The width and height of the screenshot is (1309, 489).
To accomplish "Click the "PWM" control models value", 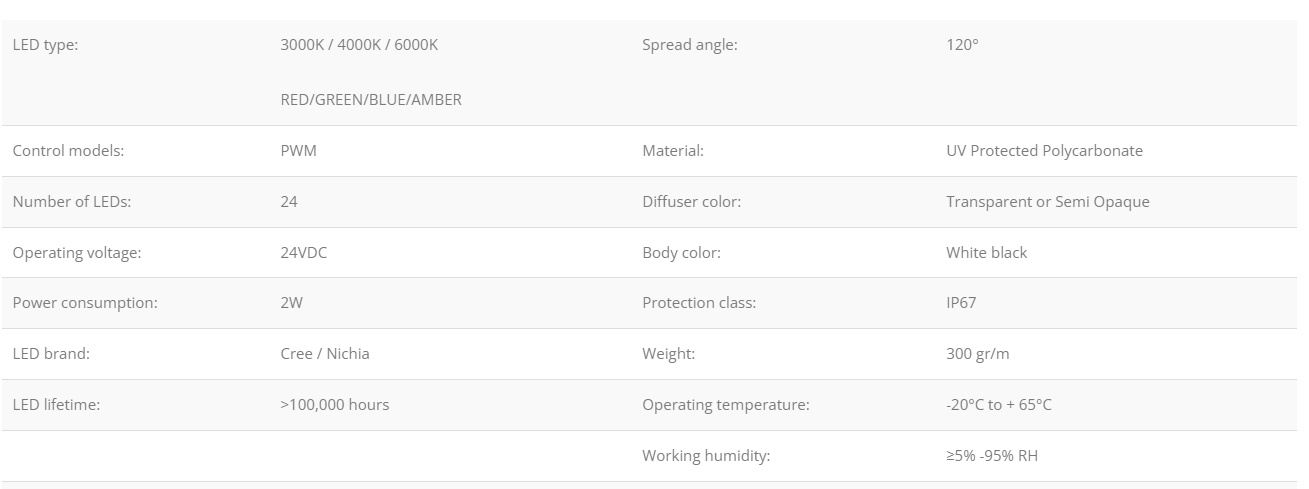I will (298, 151).
